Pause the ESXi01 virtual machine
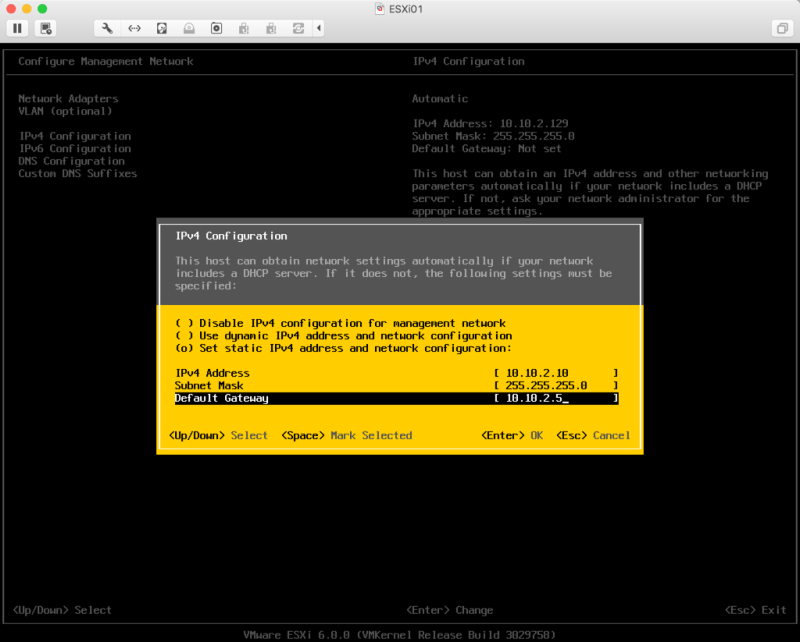The height and width of the screenshot is (642, 800). point(18,28)
